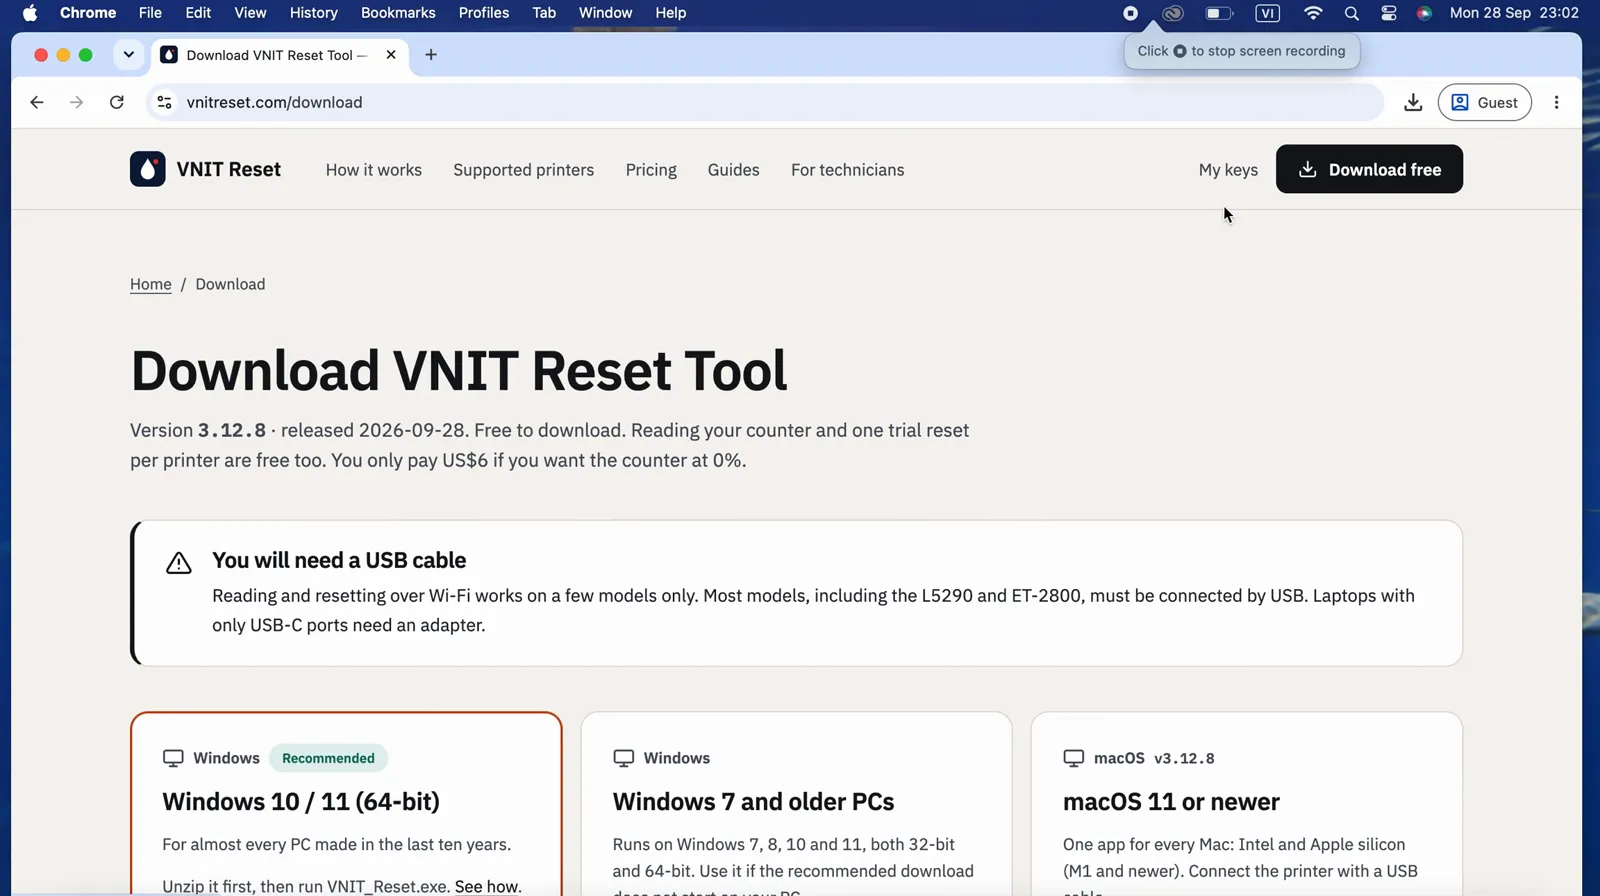Click the Siri icon in menu bar

point(1424,13)
